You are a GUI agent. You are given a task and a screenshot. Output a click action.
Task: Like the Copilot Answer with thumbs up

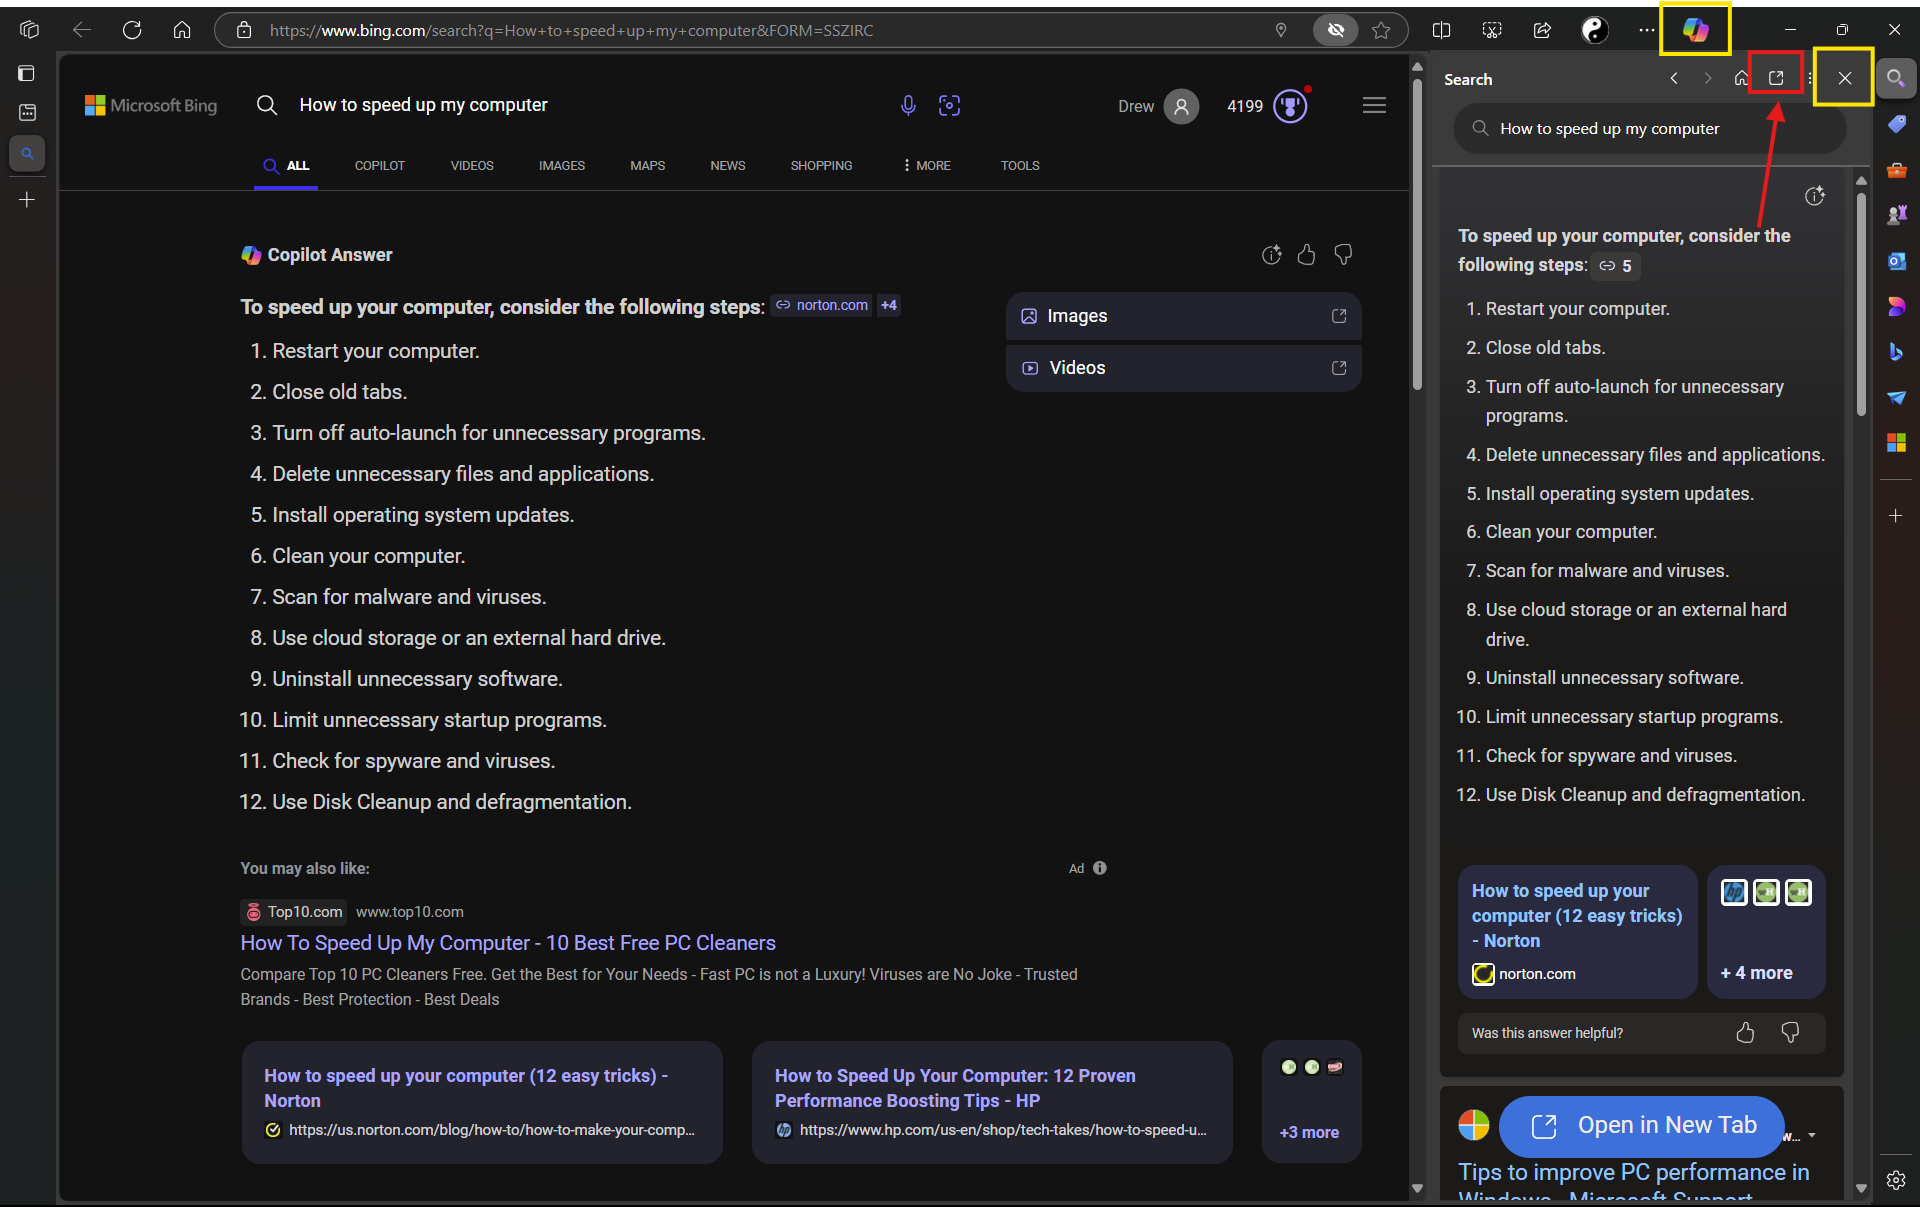pyautogui.click(x=1306, y=255)
